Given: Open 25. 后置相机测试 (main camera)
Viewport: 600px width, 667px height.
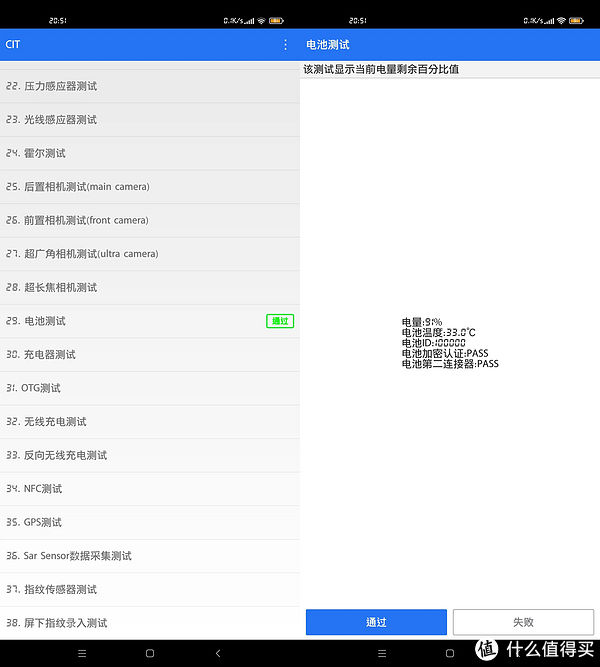Looking at the screenshot, I should click(150, 187).
